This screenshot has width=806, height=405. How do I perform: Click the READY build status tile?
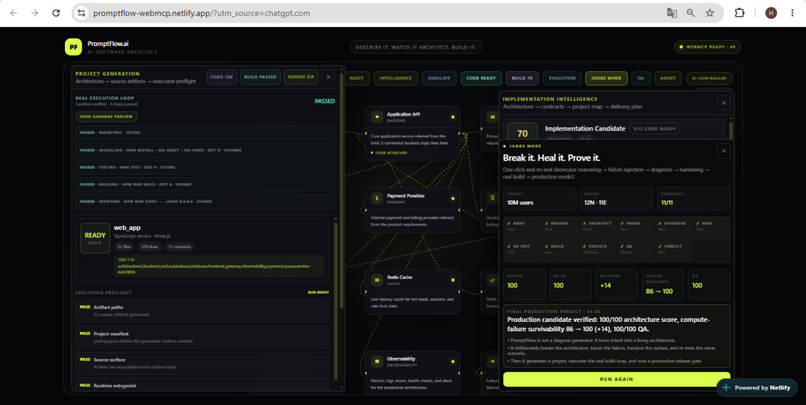click(95, 237)
